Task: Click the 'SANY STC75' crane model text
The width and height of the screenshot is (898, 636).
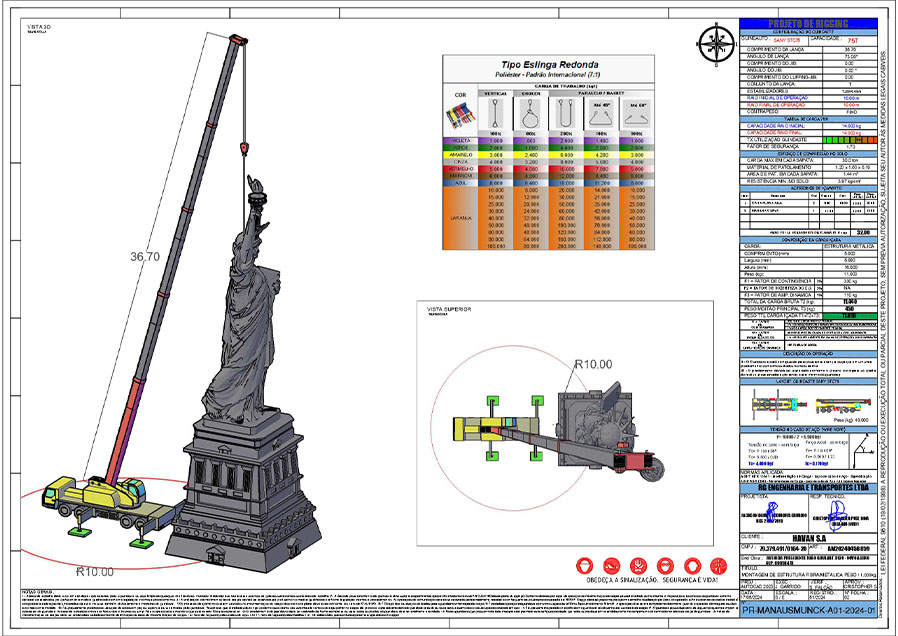Action: [x=787, y=41]
